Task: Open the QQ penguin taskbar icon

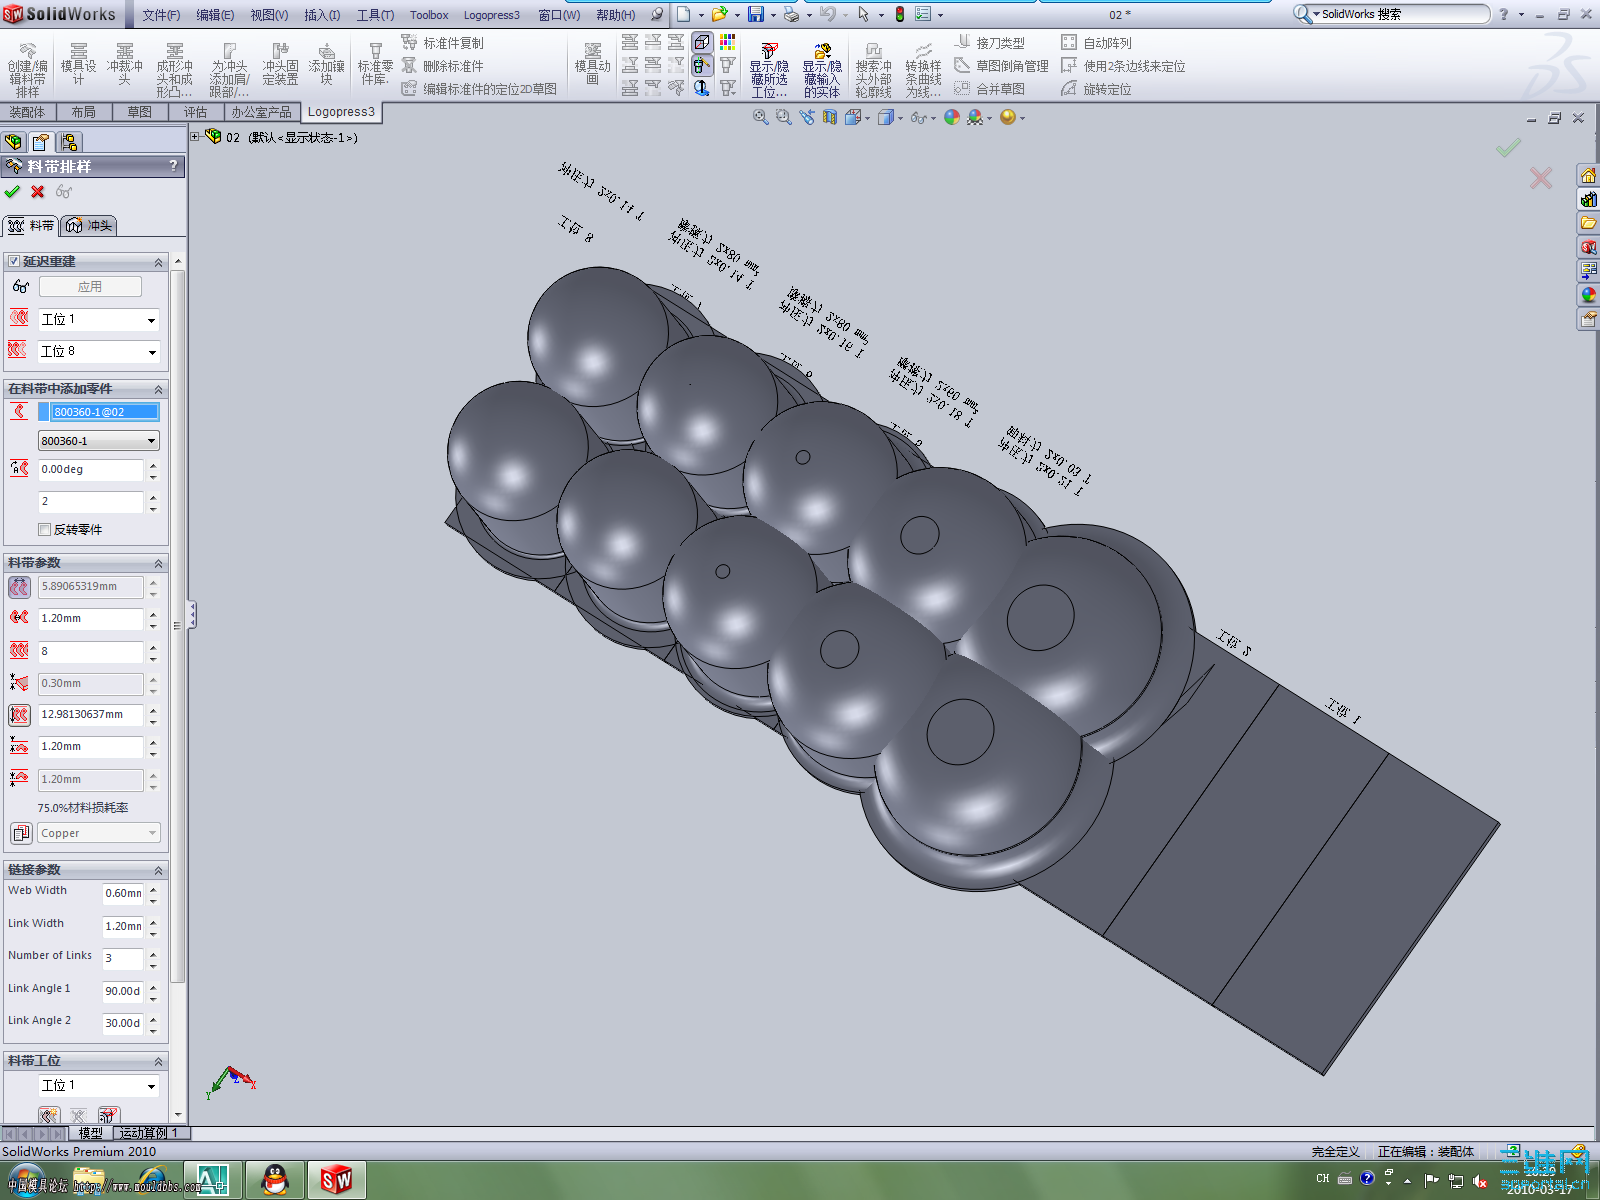Action: point(275,1180)
